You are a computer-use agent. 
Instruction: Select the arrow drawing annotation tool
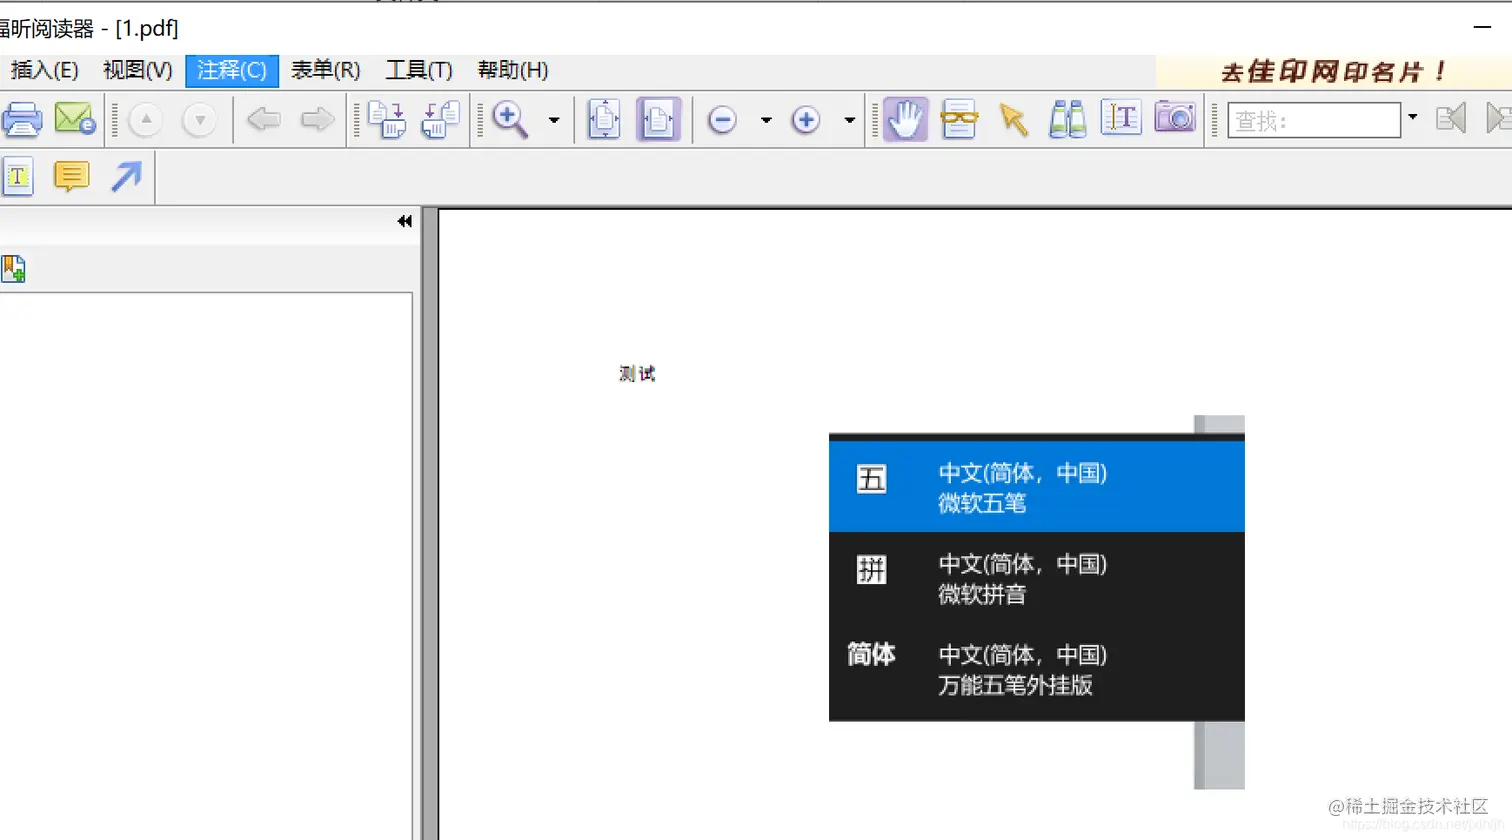[125, 177]
